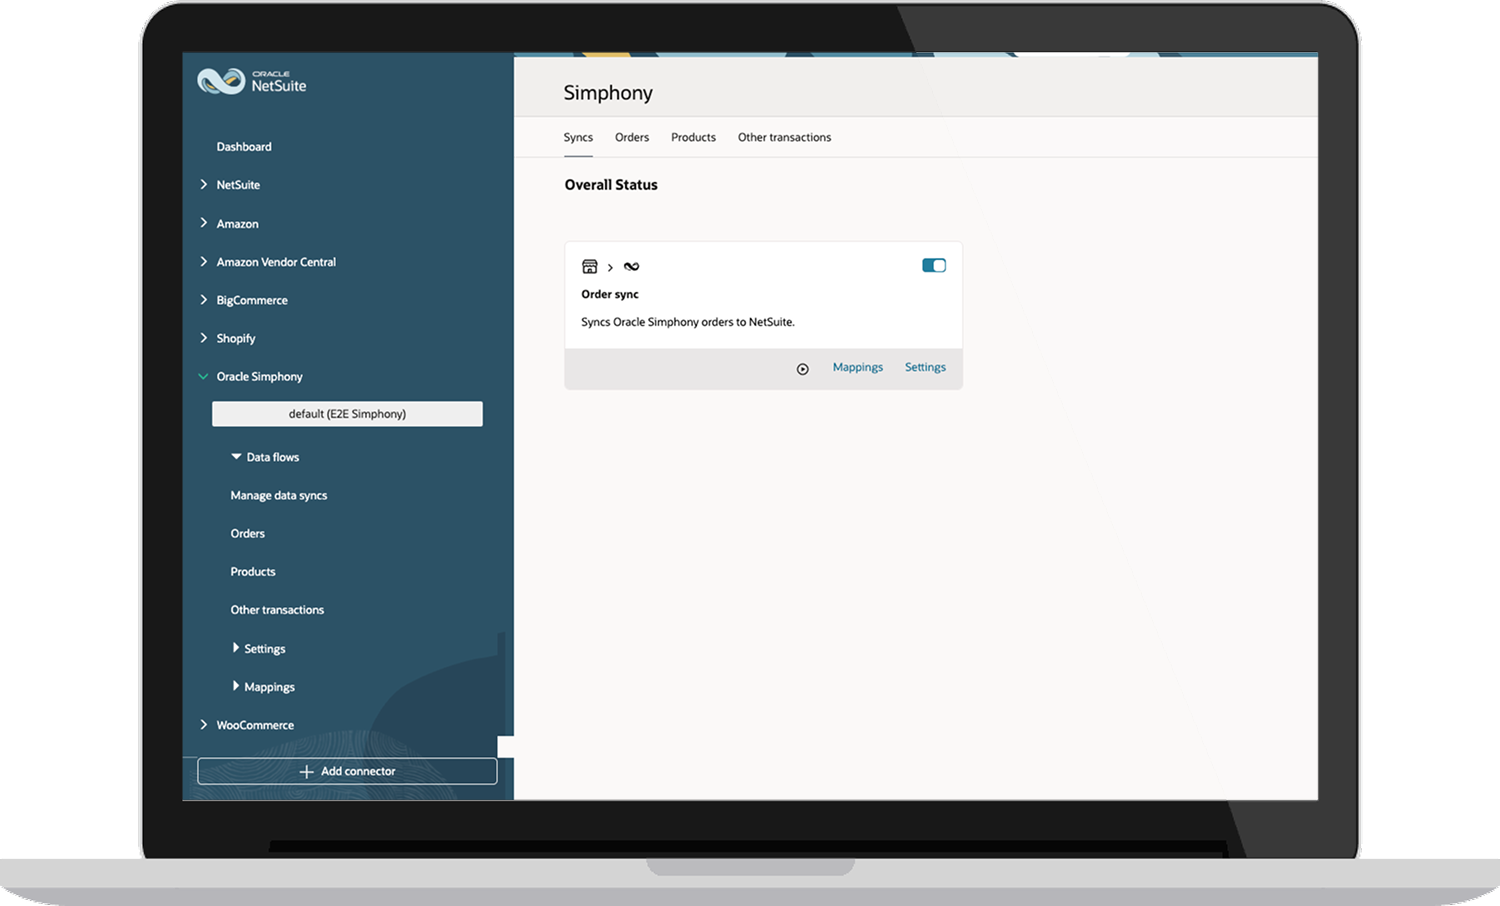
Task: Switch to the Orders tab
Action: (x=632, y=138)
